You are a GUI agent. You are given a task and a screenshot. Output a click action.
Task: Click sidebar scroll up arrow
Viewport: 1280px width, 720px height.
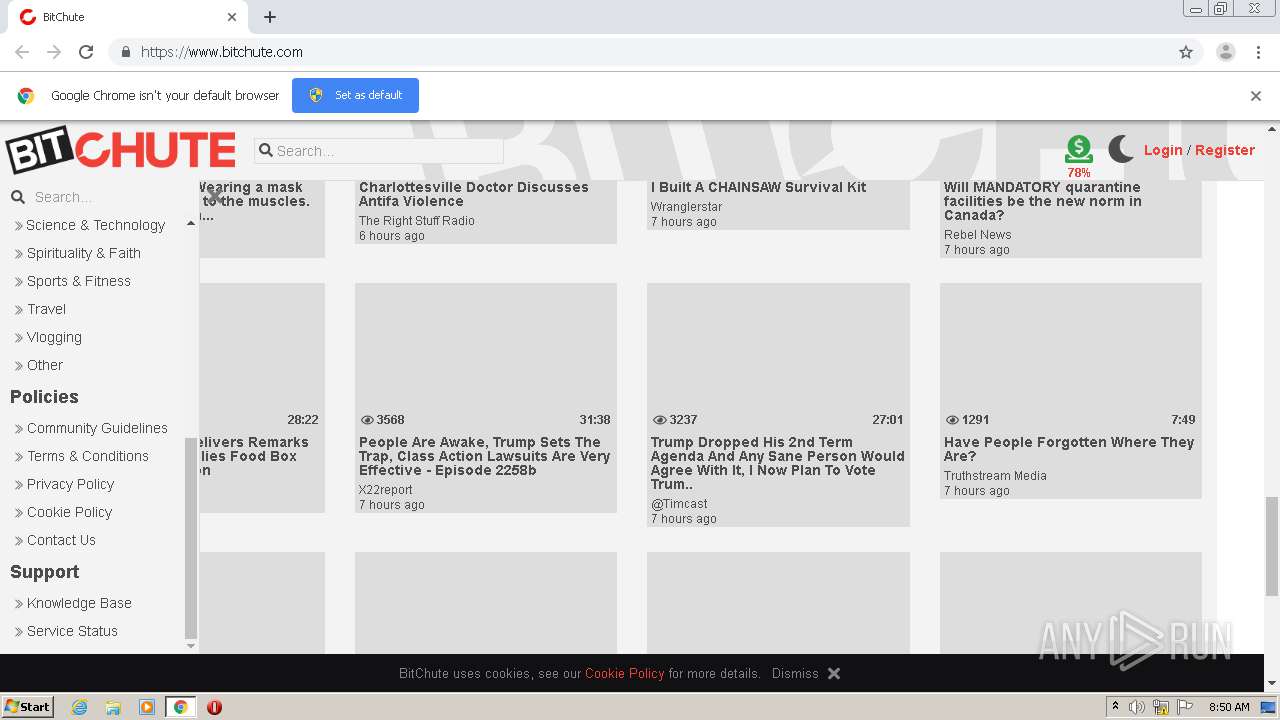click(x=191, y=223)
